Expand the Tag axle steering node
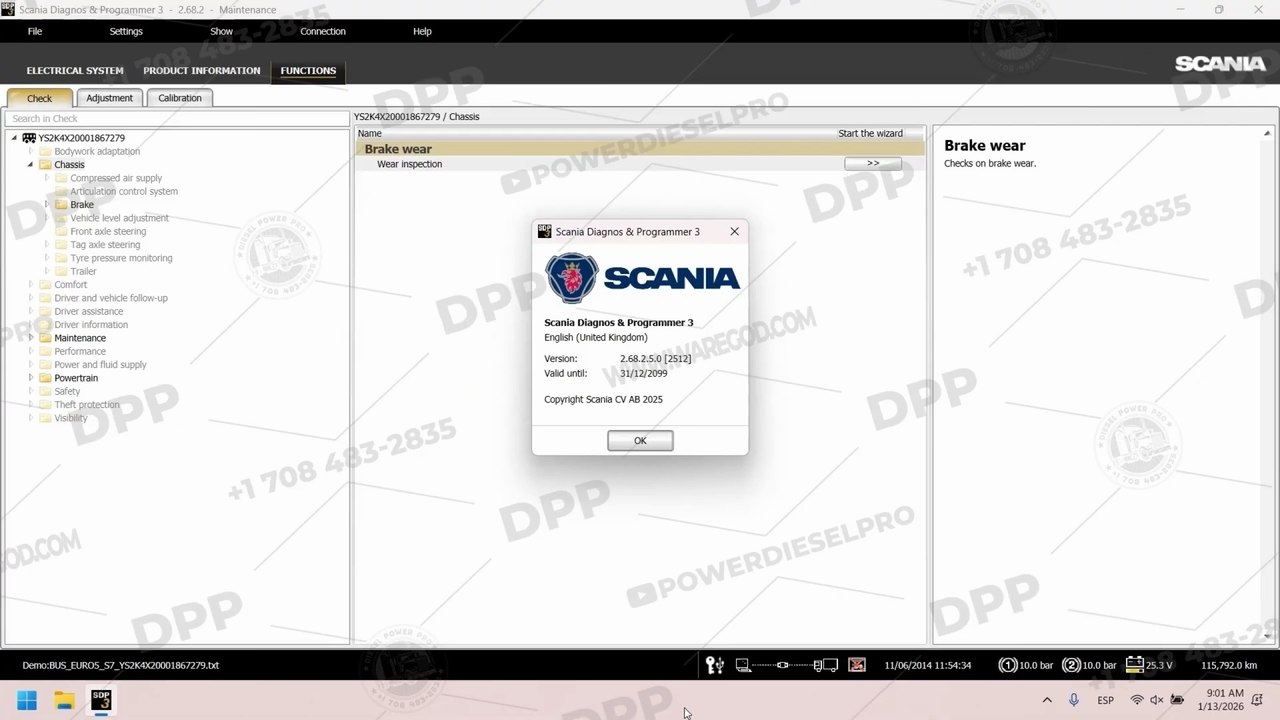Screen dimensions: 1280x720 tap(47, 244)
